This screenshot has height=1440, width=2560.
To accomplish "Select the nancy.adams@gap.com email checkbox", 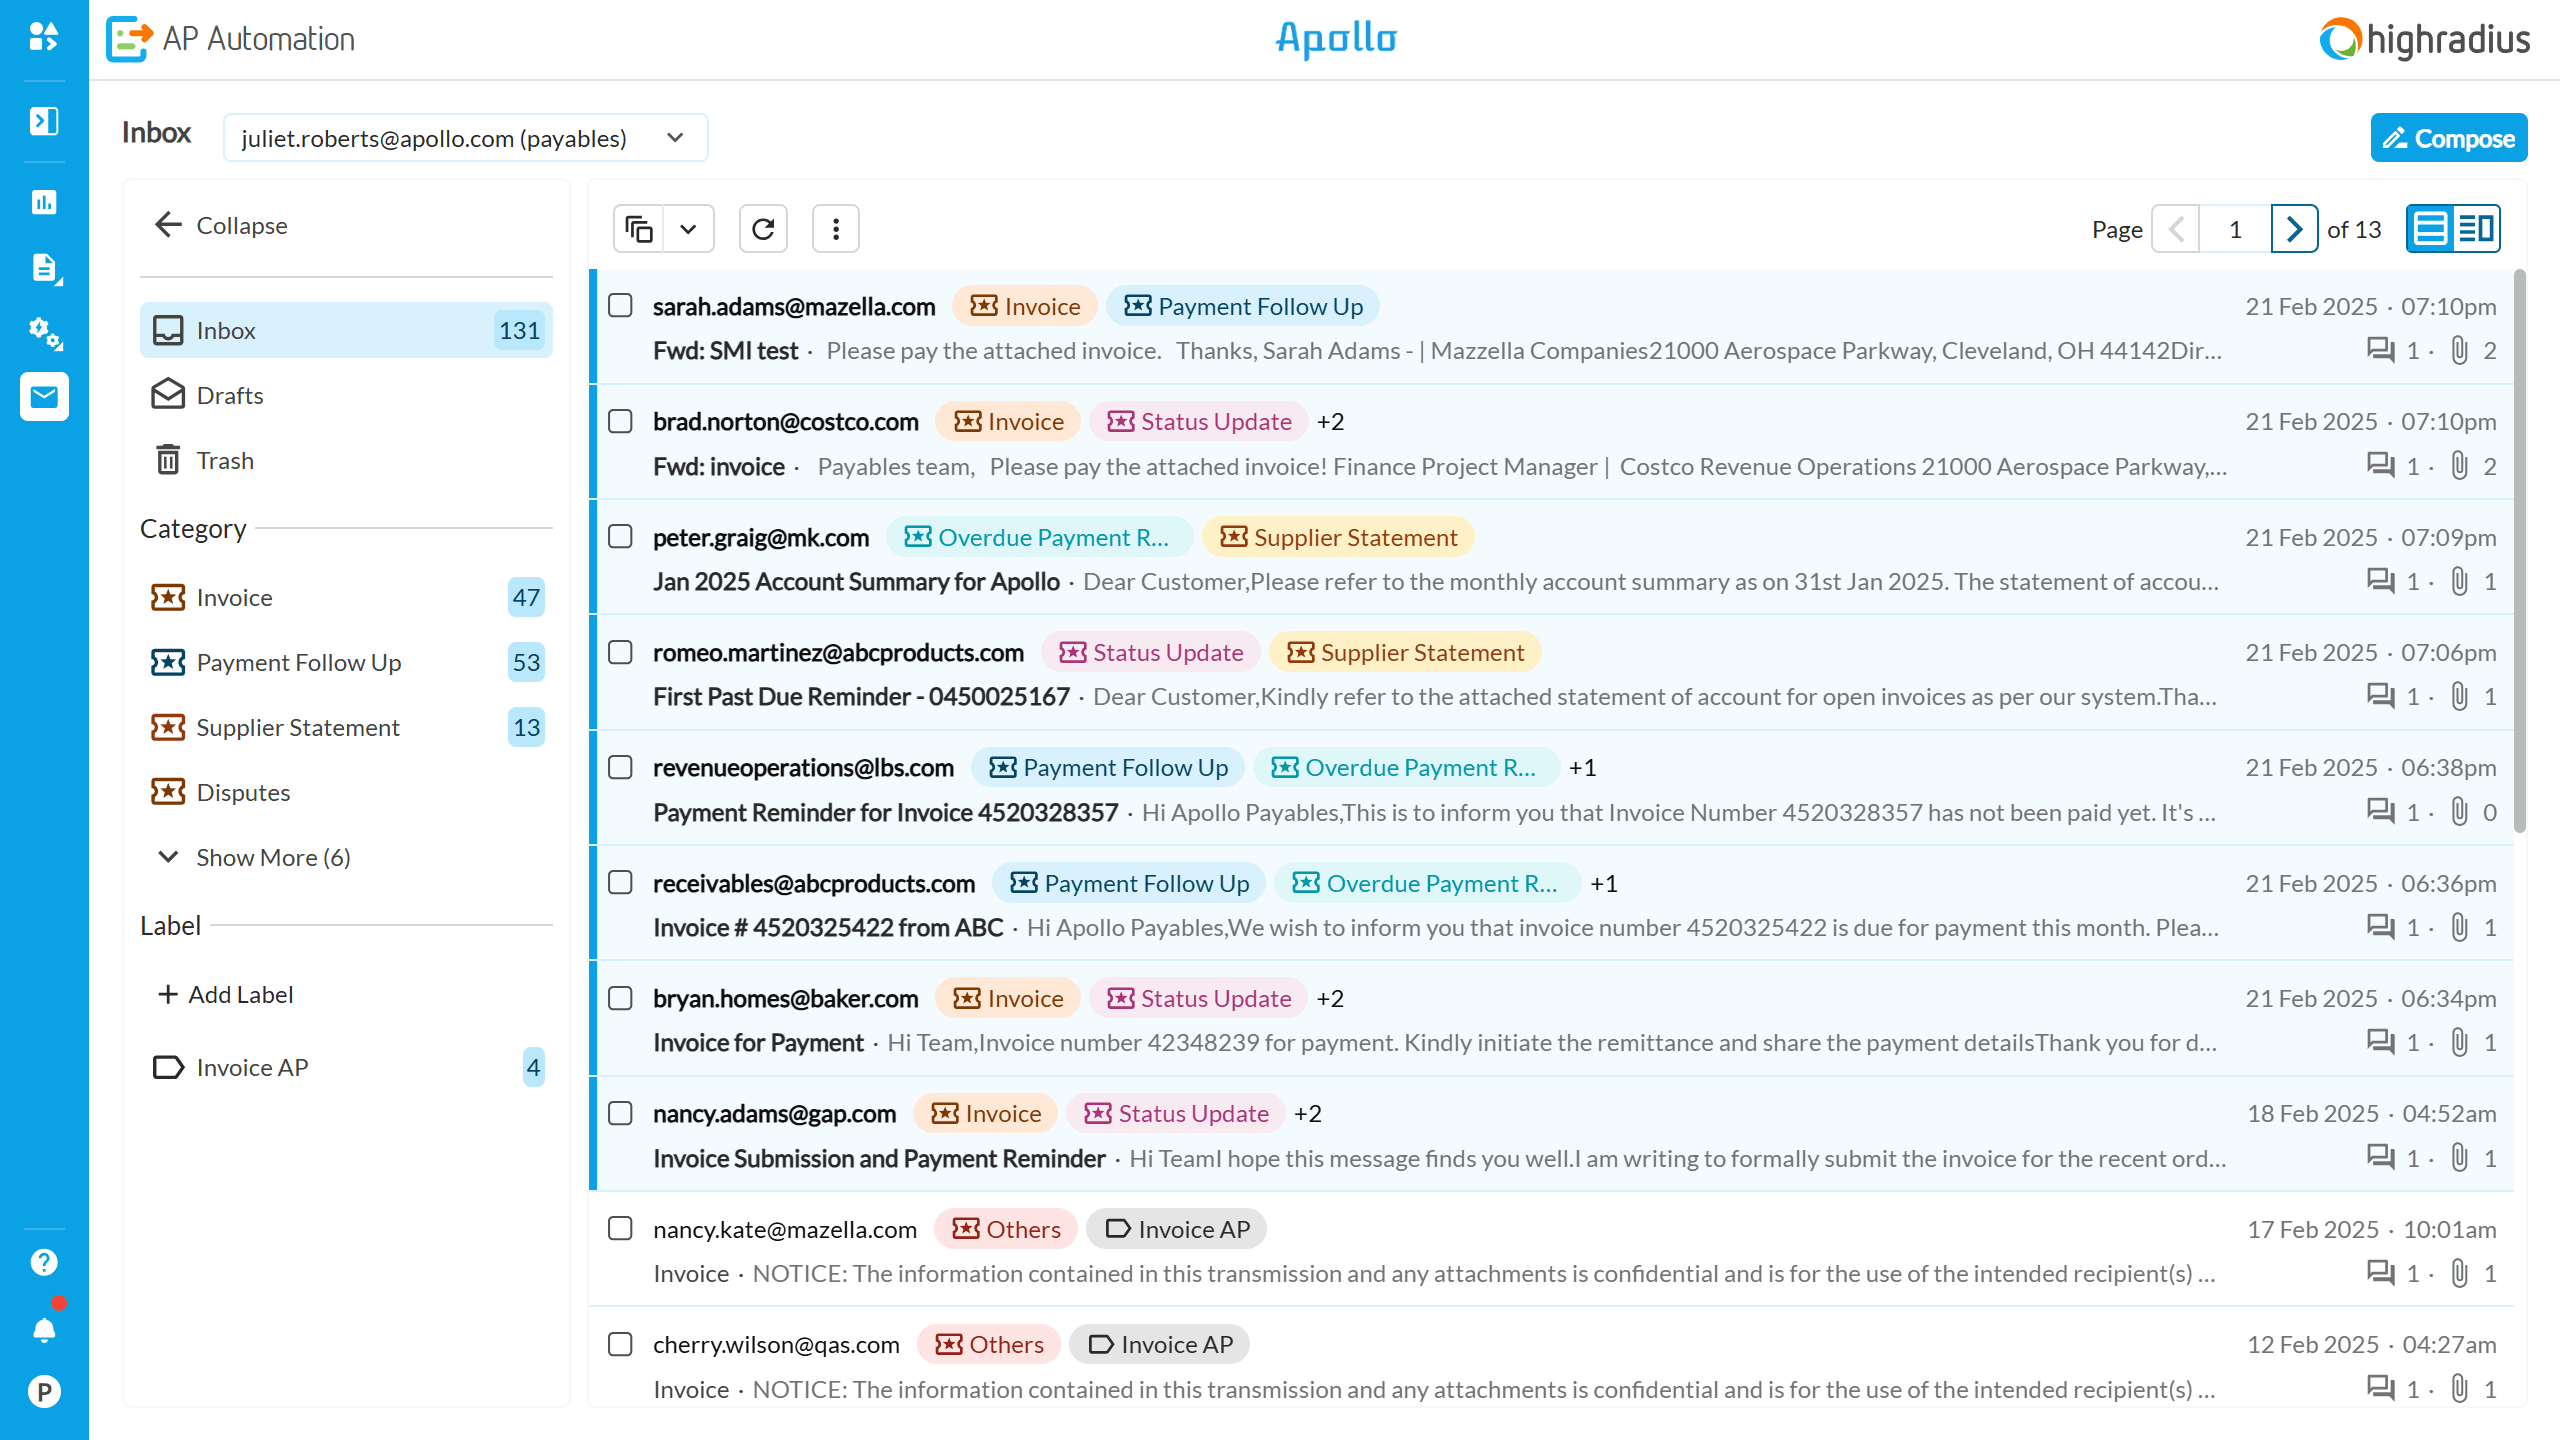I will 620,1113.
